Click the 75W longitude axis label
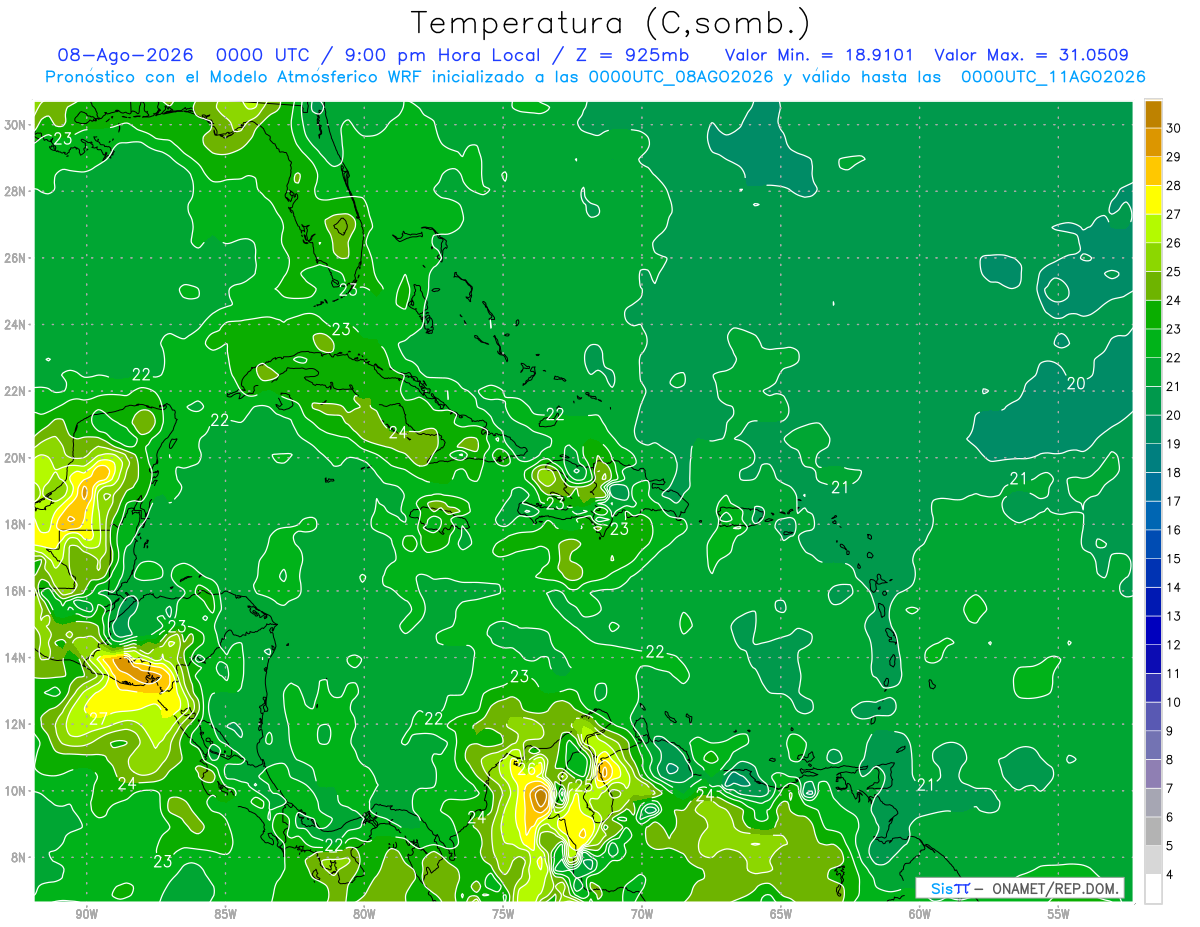Viewport: 1200px width, 927px height. point(503,914)
